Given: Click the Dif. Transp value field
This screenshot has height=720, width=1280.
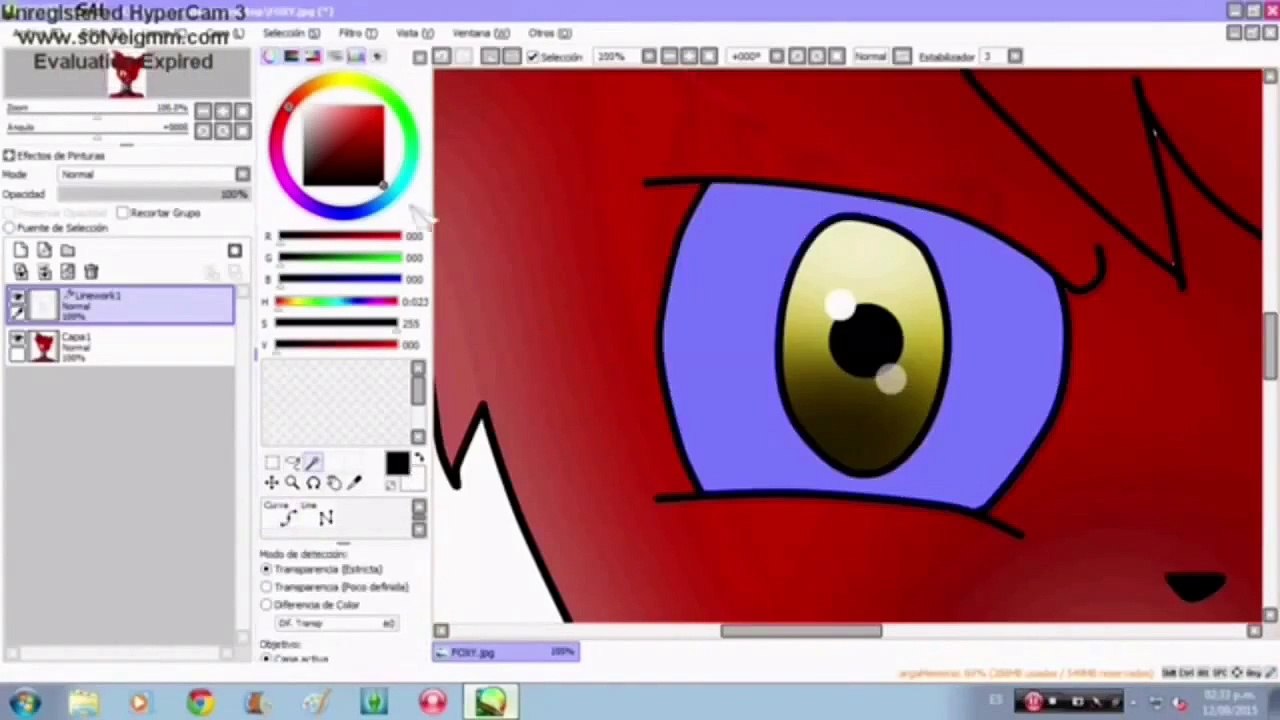Looking at the screenshot, I should click(x=335, y=624).
